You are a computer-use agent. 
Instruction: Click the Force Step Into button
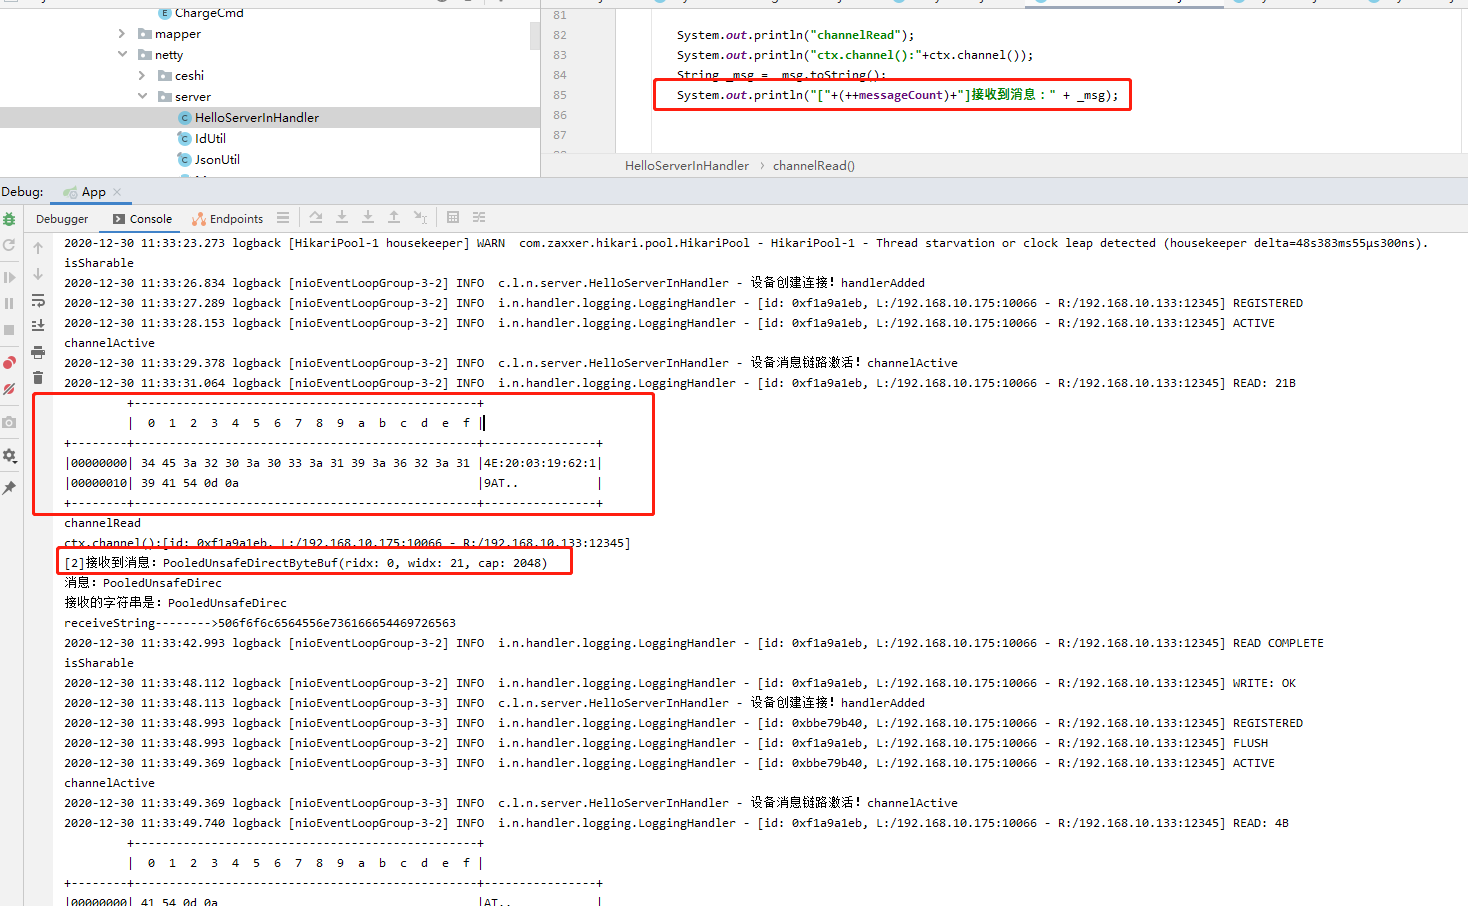coord(368,217)
